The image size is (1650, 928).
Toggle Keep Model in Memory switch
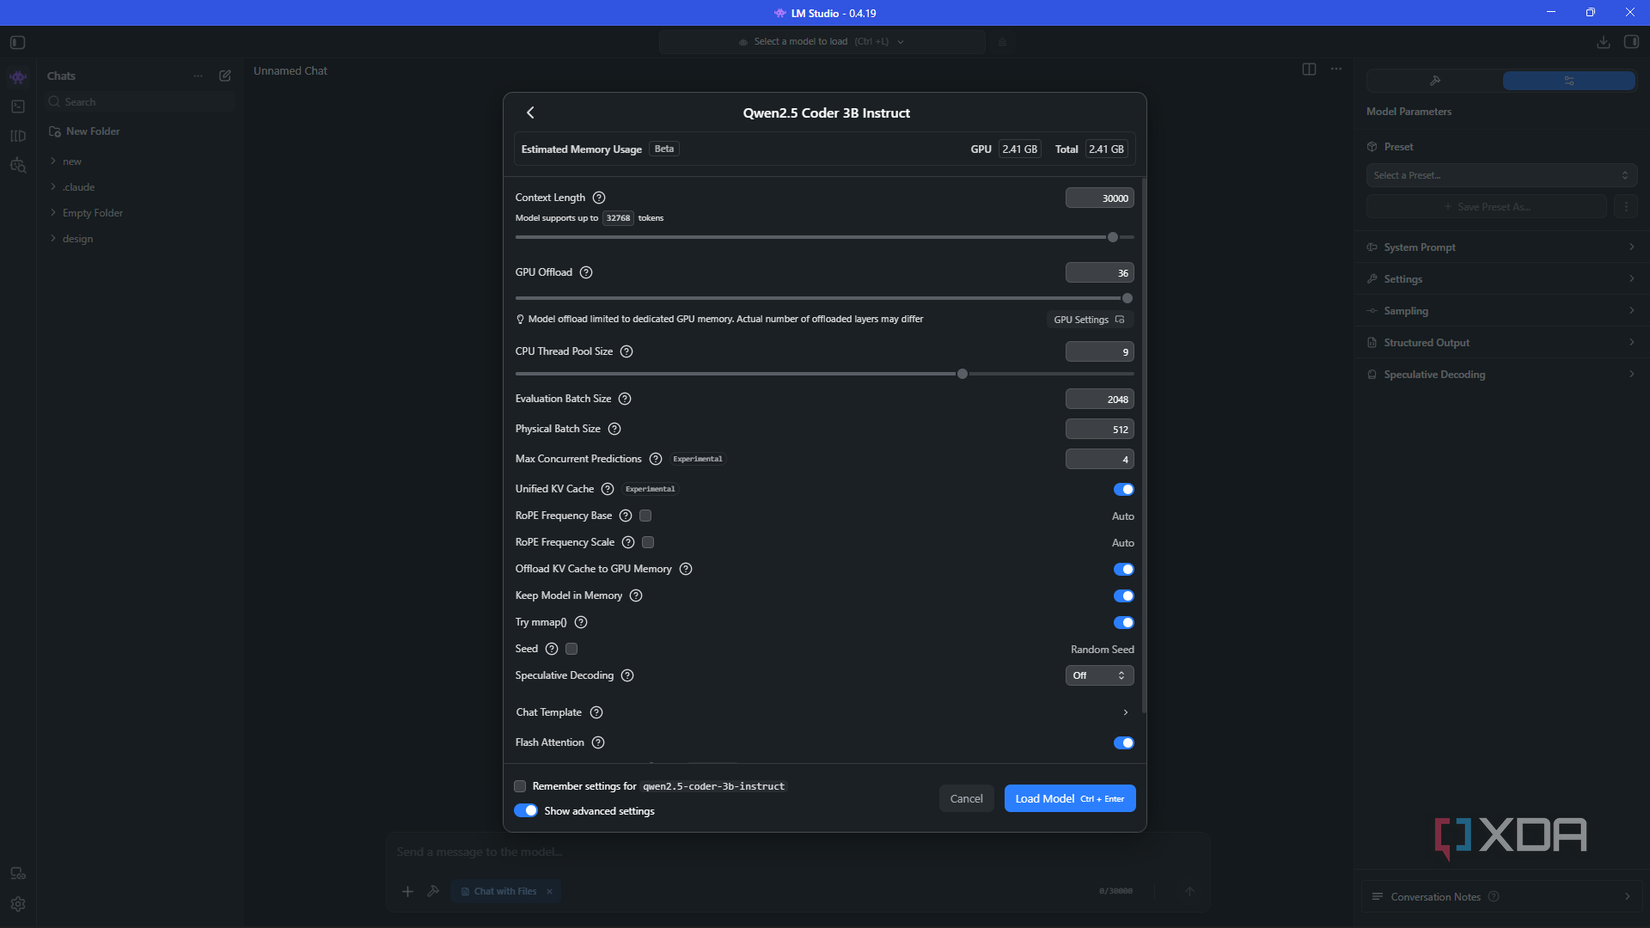tap(1123, 596)
